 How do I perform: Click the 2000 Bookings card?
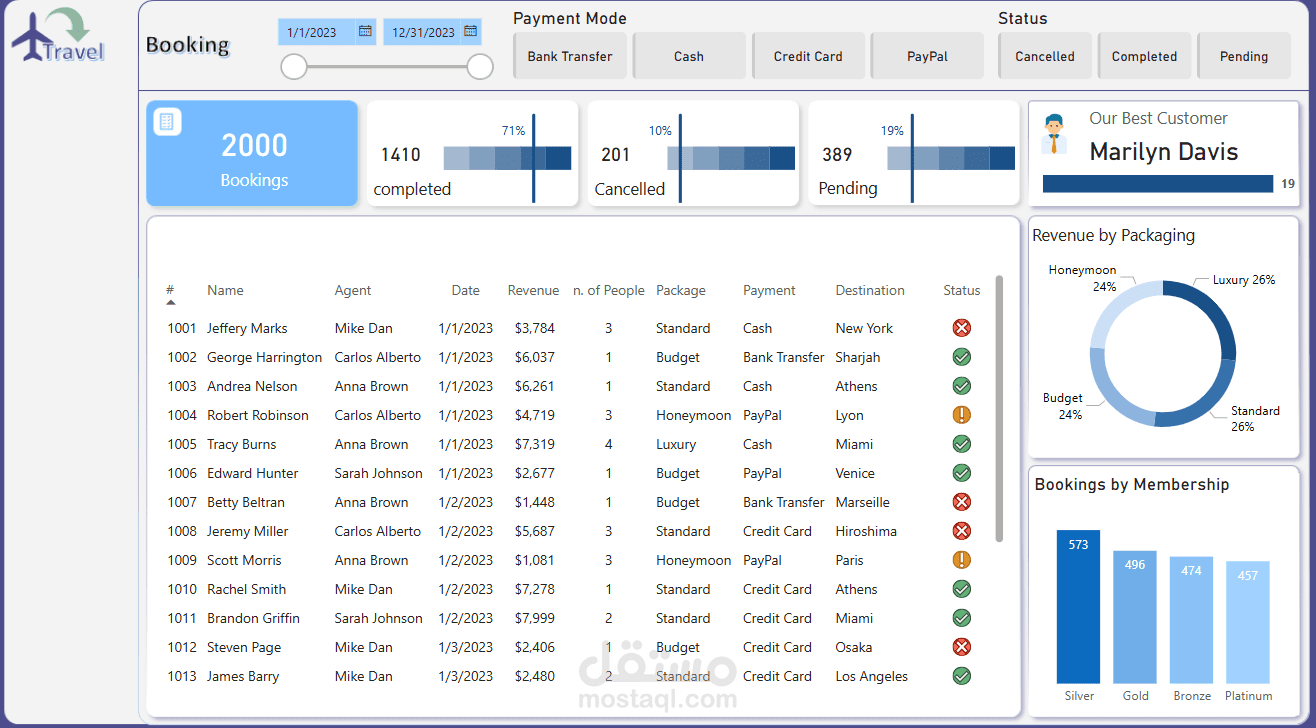click(x=252, y=153)
